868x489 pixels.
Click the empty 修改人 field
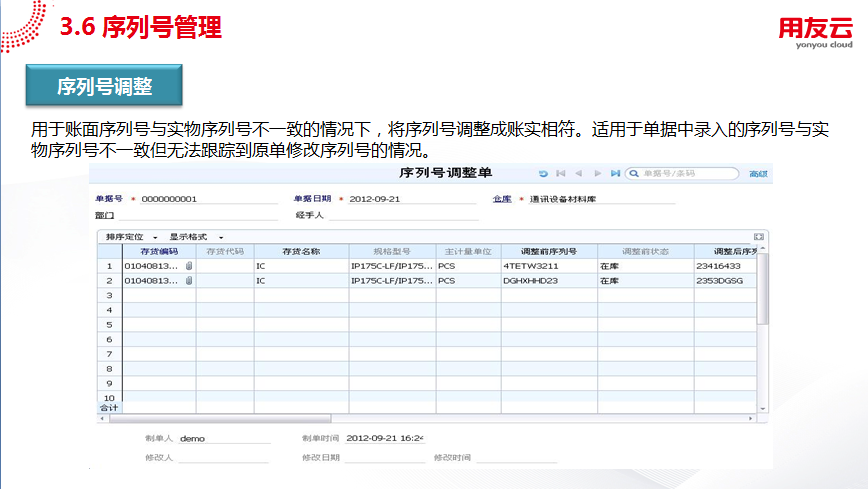(223, 457)
